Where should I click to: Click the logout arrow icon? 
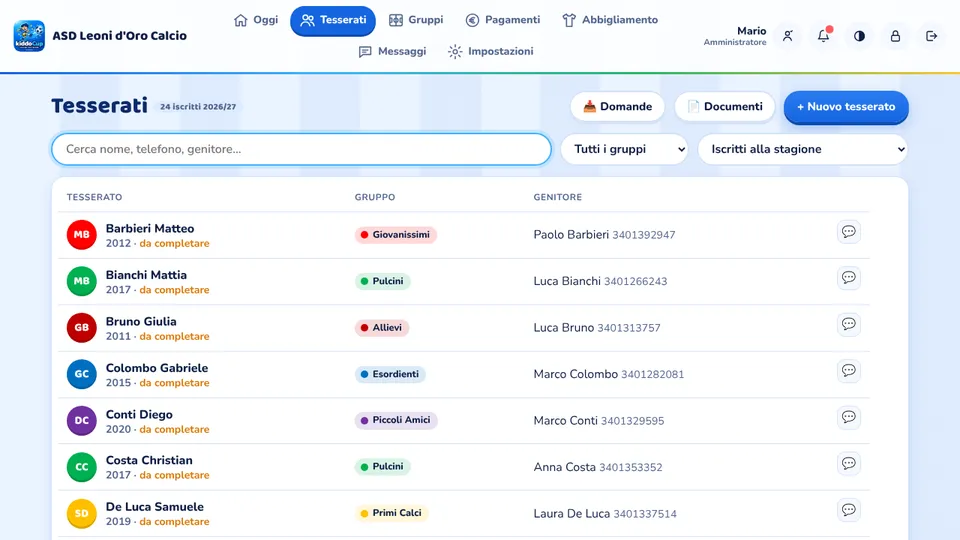931,36
